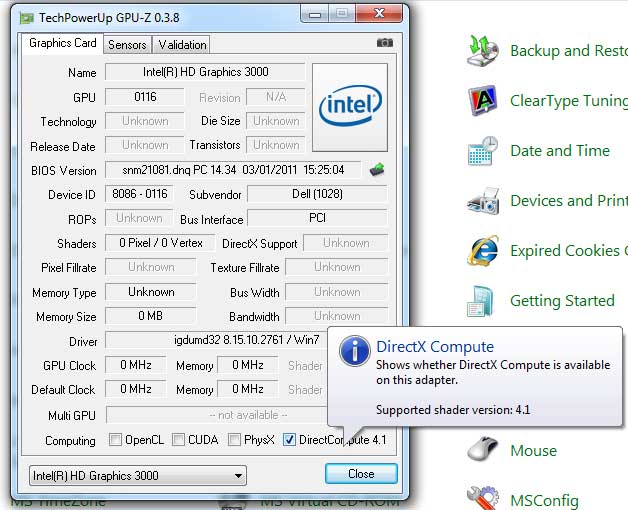This screenshot has height=510, width=628.
Task: Click the DirectX Compute tooltip title
Action: (x=435, y=347)
